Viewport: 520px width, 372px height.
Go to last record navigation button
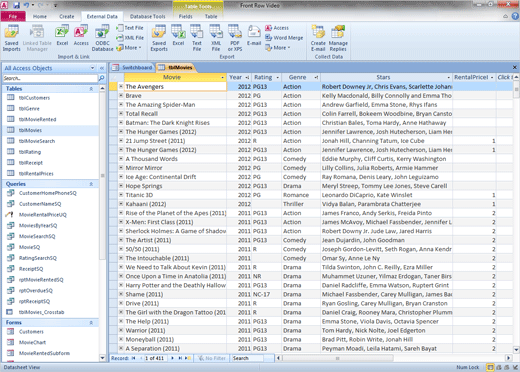pyautogui.click(x=180, y=358)
